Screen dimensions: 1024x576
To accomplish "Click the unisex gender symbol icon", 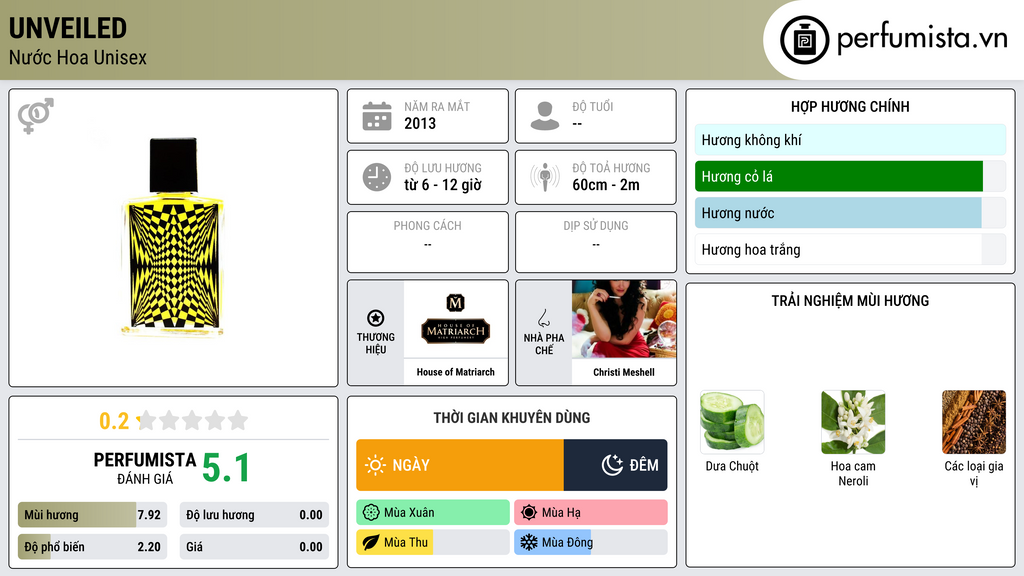I will (x=36, y=116).
